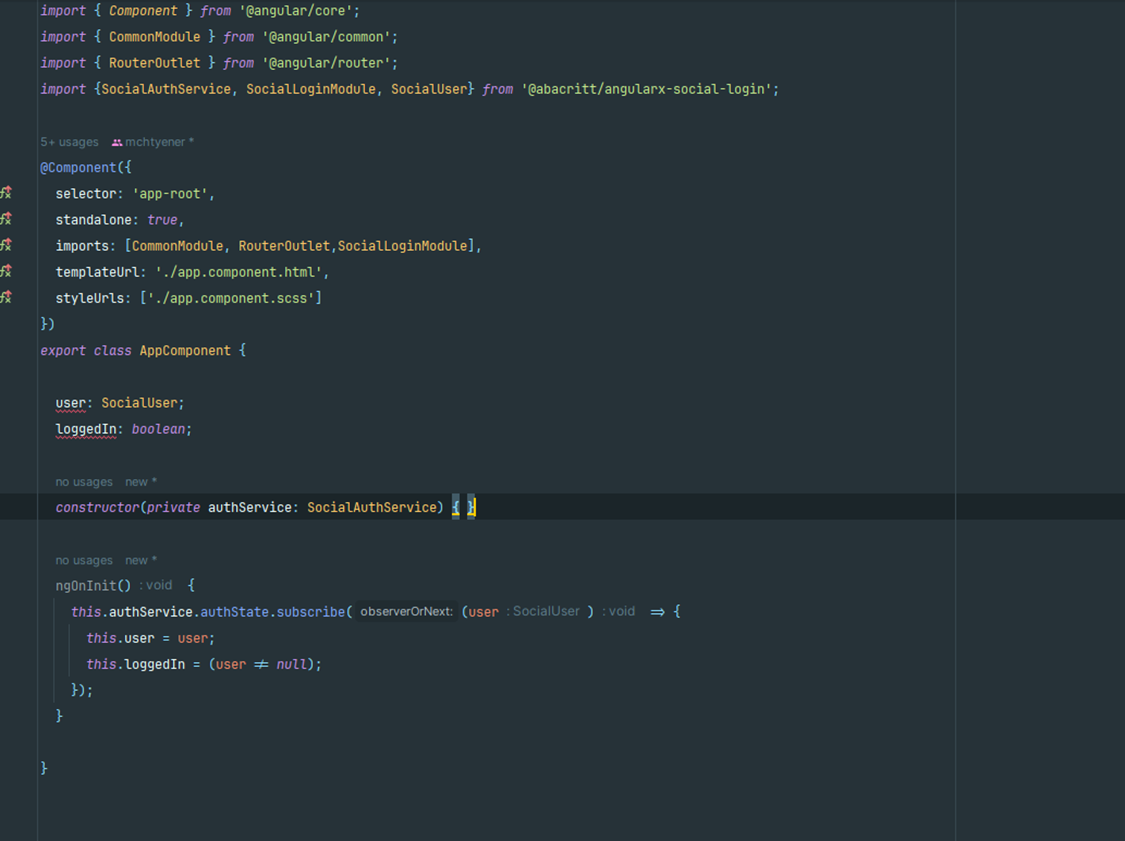Open 'no usages' hint above ngOnInit

84,560
